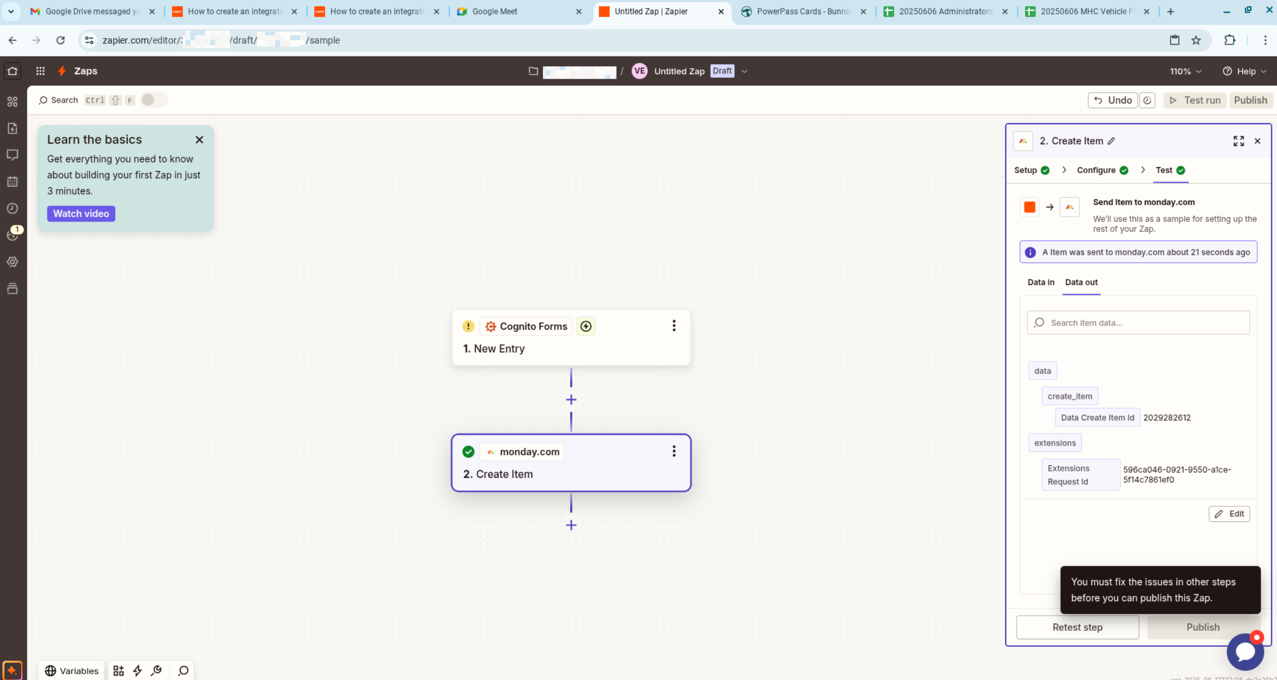Open the more options menu on Create Item step
This screenshot has height=680, width=1277.
coord(674,452)
